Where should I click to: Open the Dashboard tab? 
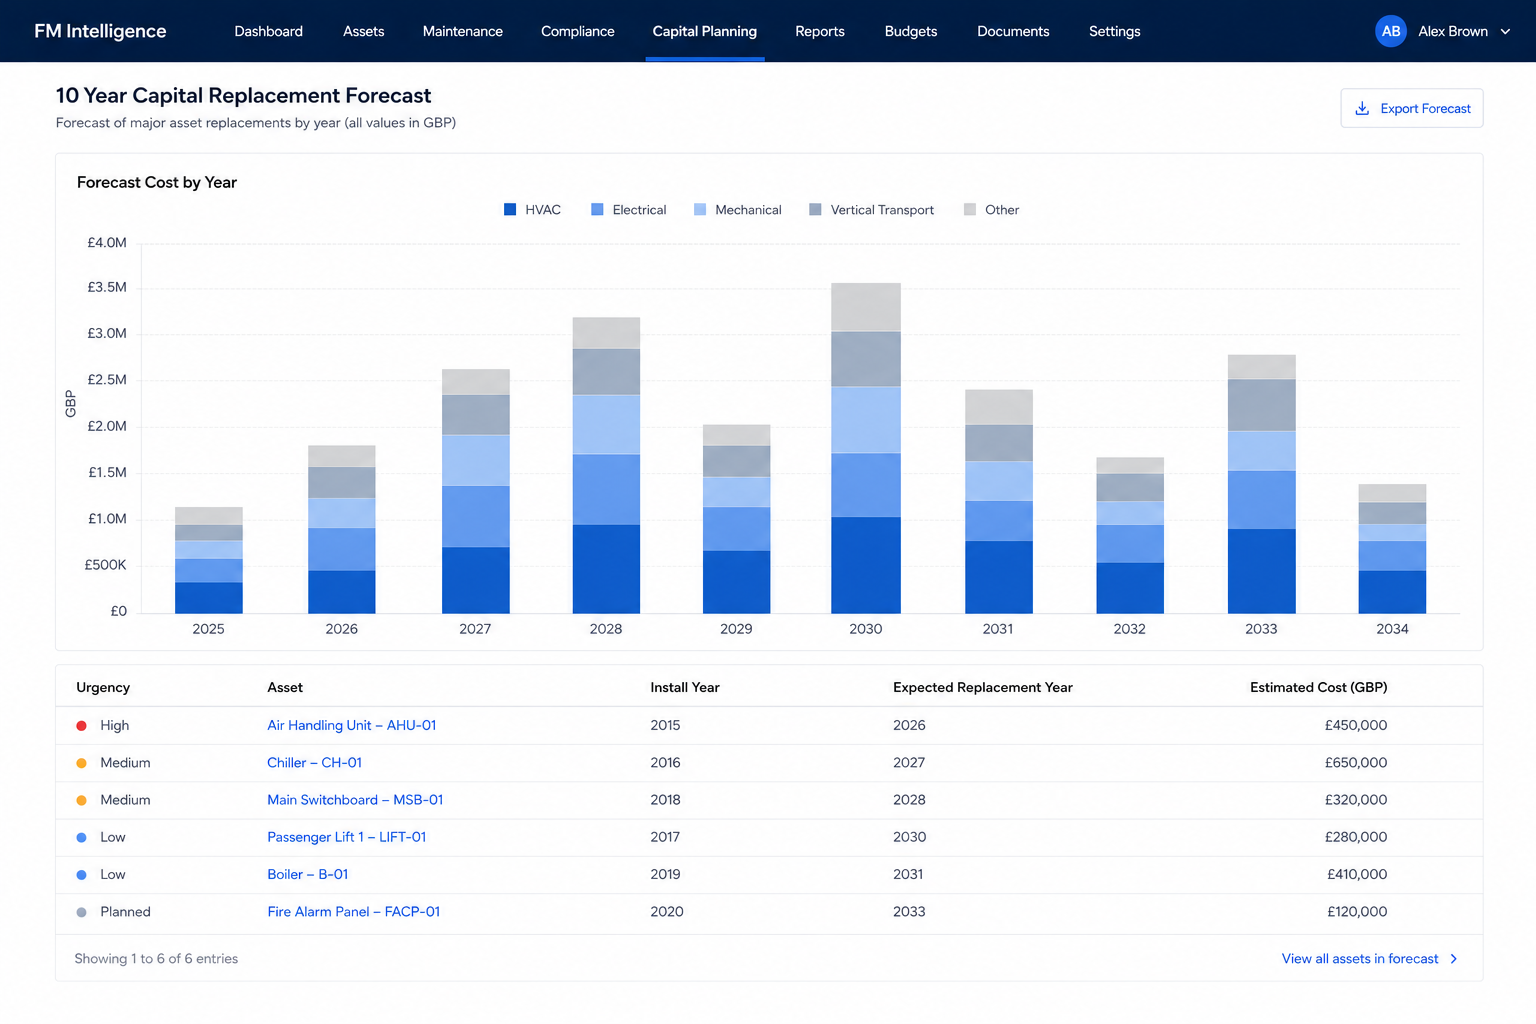(x=268, y=31)
